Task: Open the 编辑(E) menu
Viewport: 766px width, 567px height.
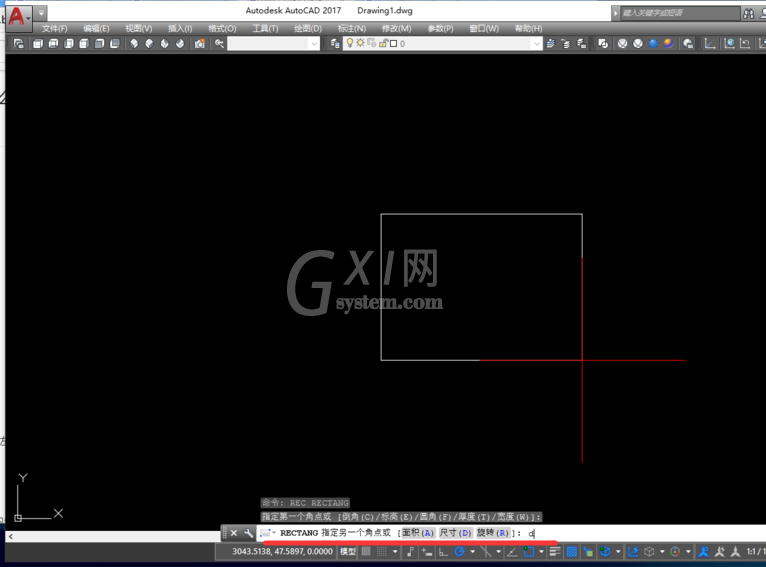Action: (96, 29)
